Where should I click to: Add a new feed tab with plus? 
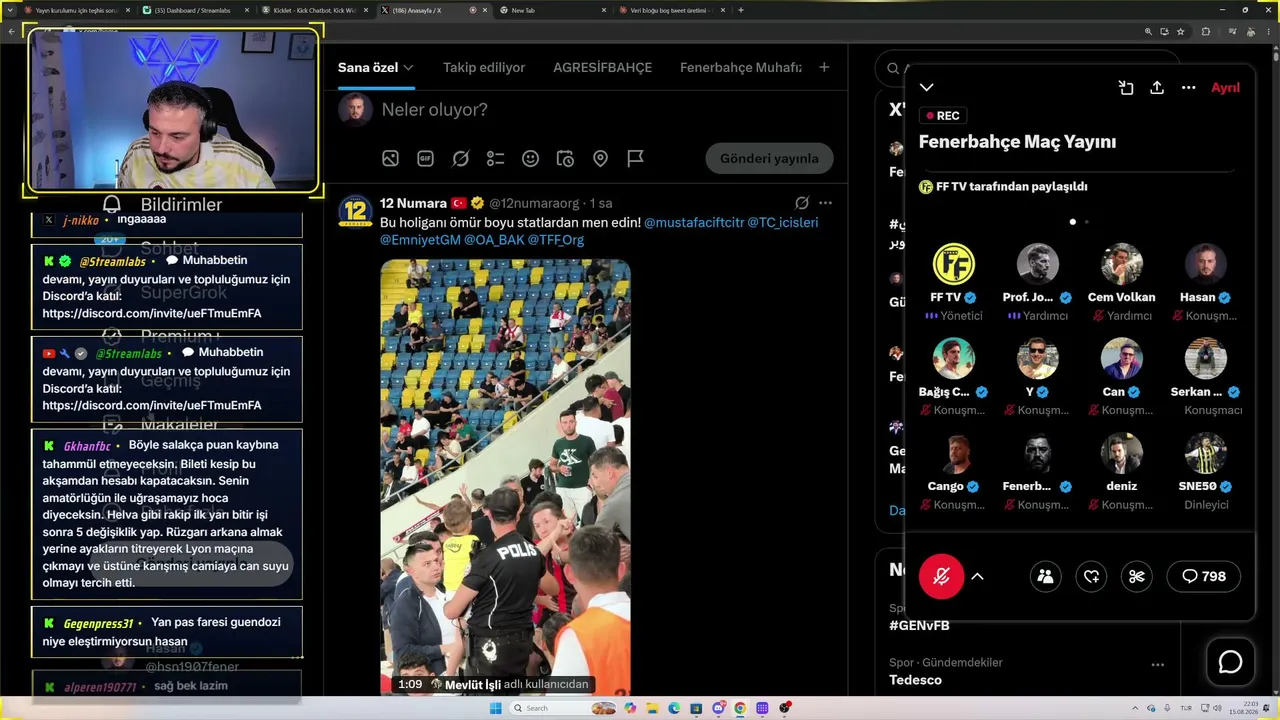click(x=824, y=68)
